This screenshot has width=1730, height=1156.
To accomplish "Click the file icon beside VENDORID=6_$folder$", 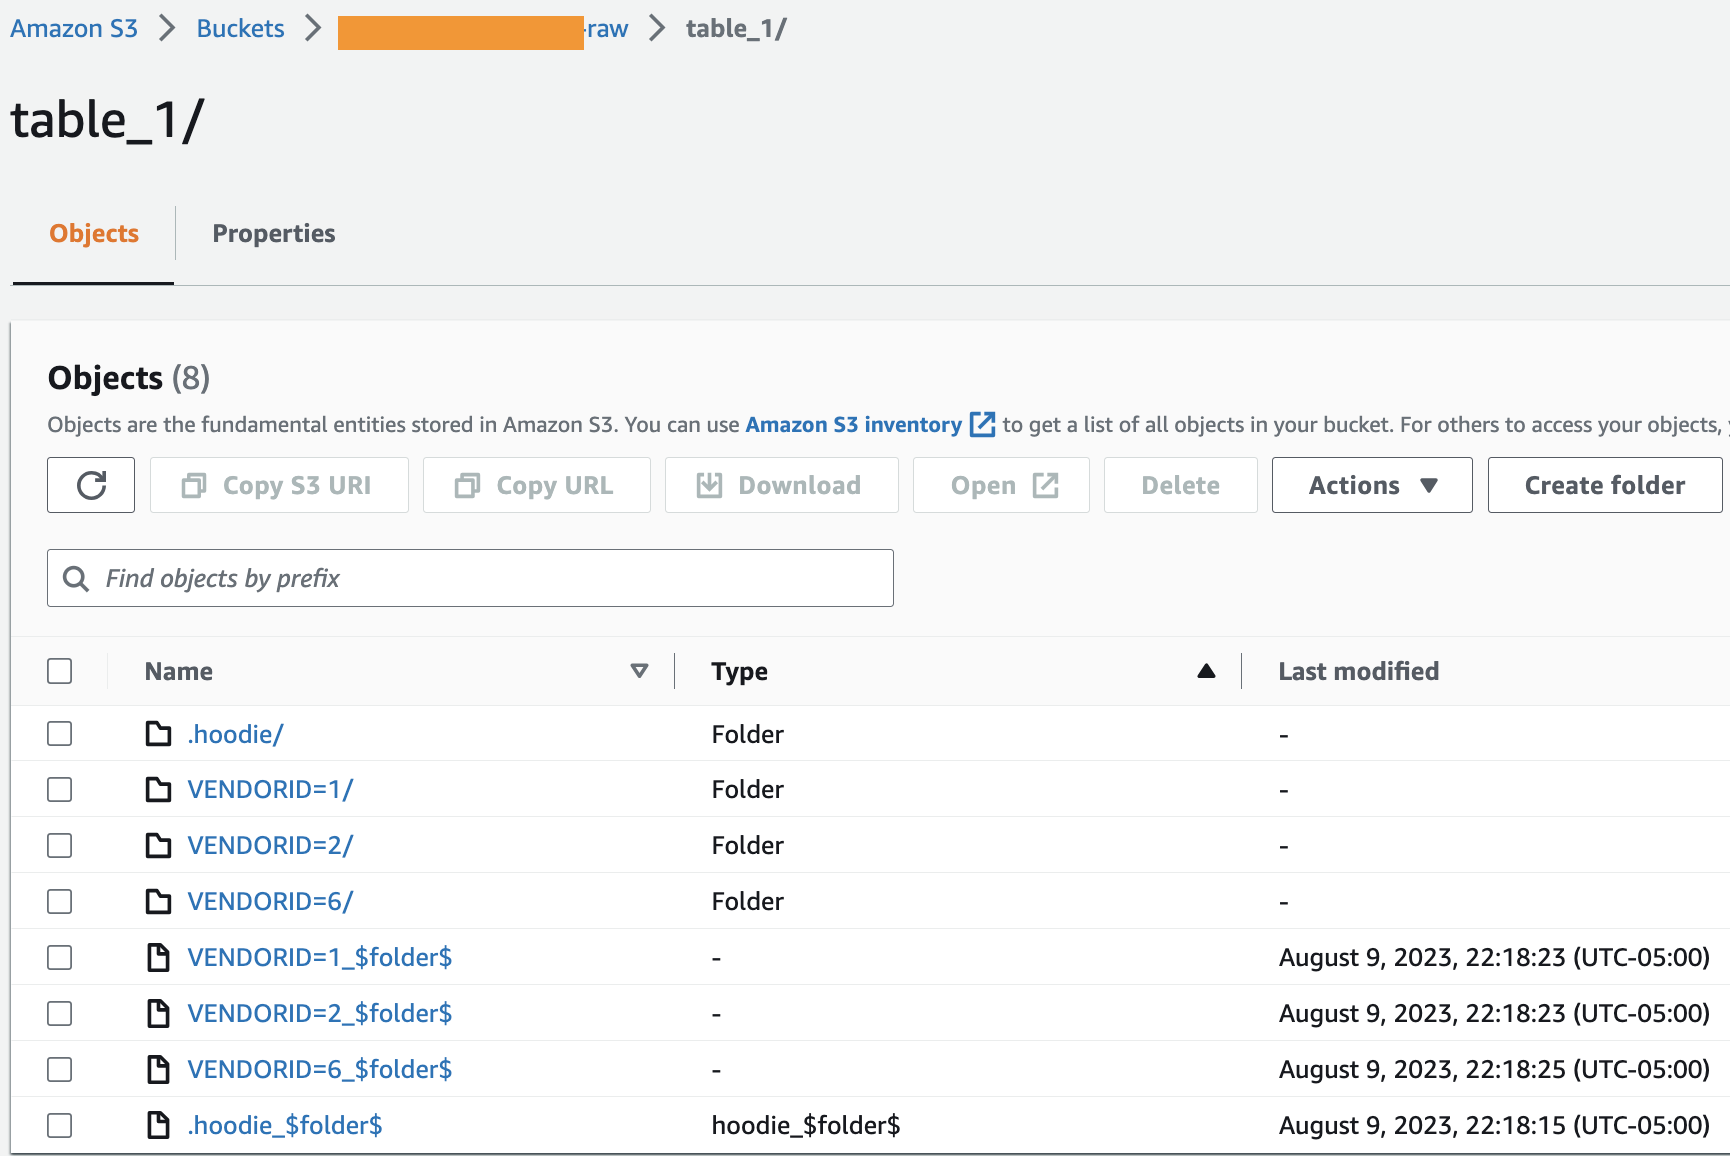I will click(x=158, y=1070).
